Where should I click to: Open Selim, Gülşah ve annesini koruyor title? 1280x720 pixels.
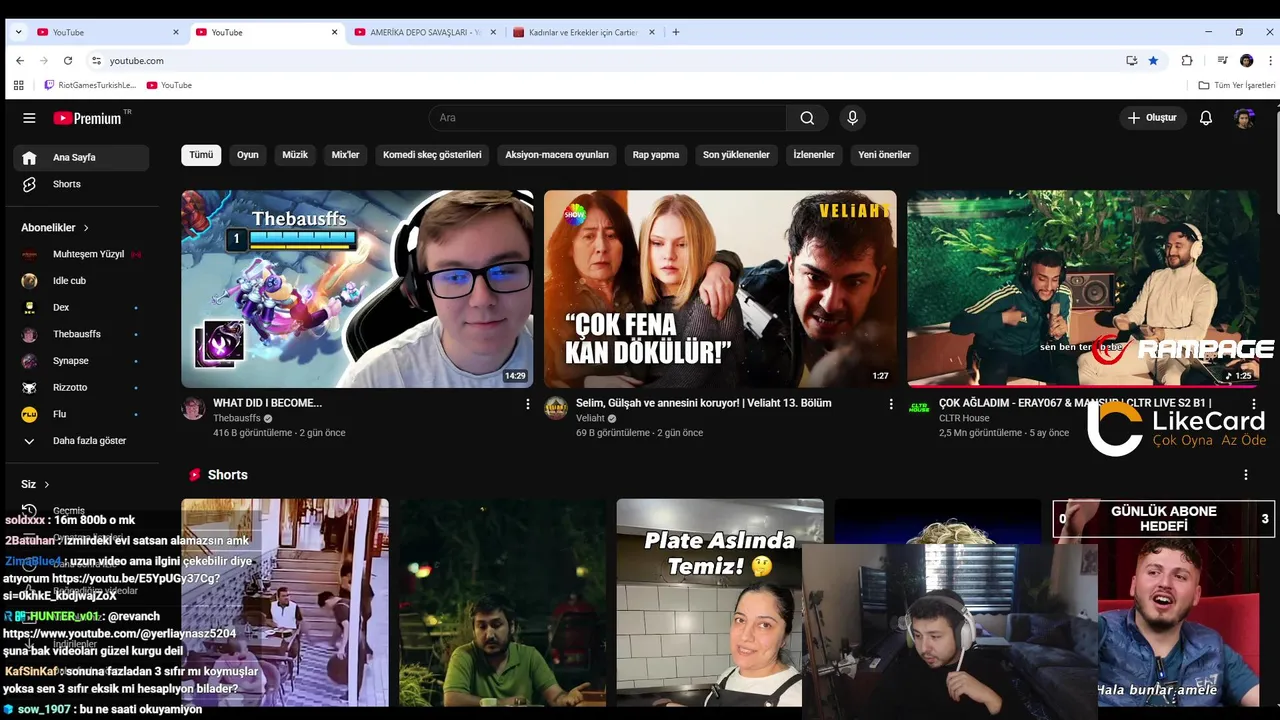click(703, 403)
